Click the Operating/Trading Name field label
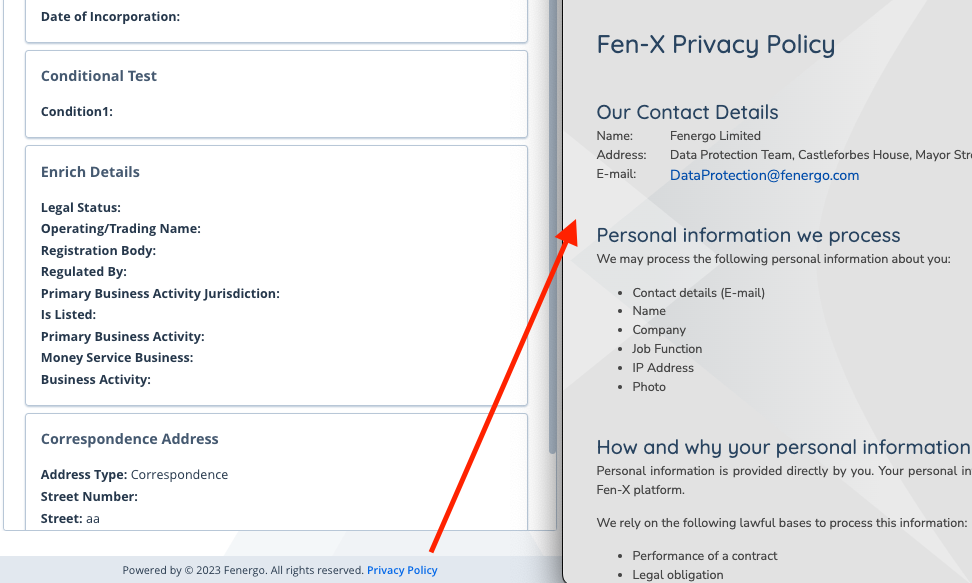This screenshot has height=583, width=972. pos(121,229)
